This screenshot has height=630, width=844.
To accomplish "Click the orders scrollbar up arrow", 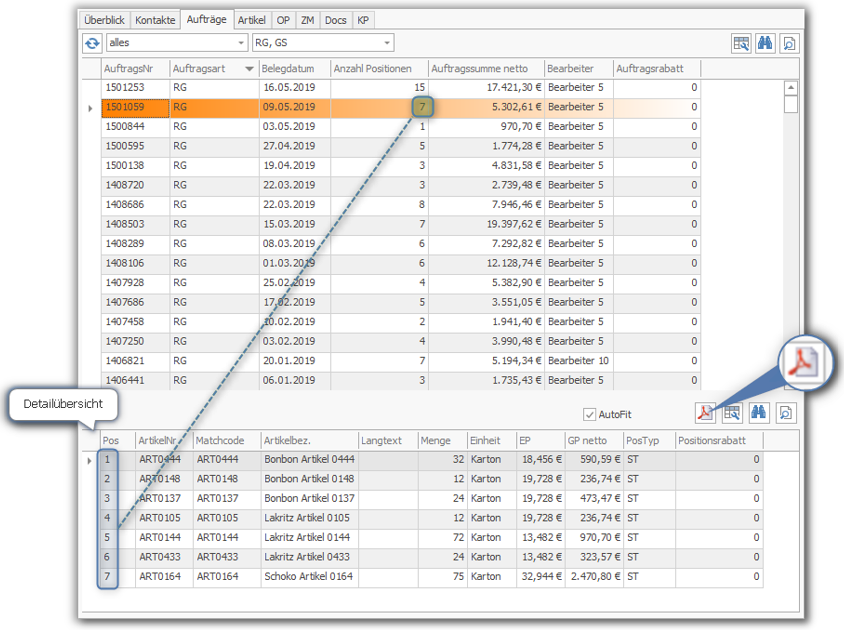I will pos(790,88).
